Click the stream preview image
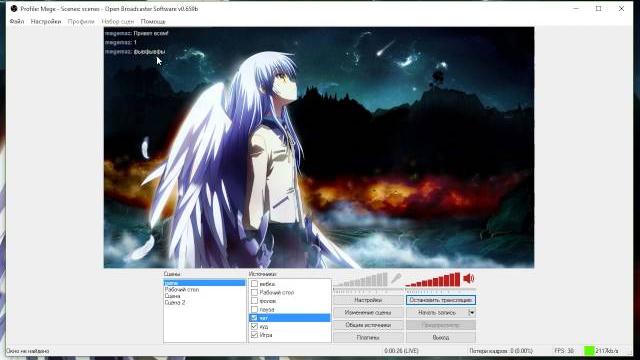This screenshot has height=360, width=640. coord(319,147)
